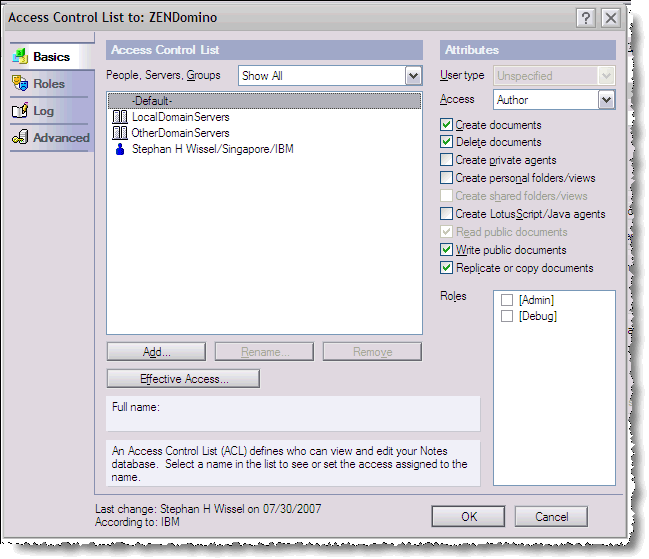649x559 pixels.
Task: Check the [Debug] role checkbox
Action: (507, 316)
